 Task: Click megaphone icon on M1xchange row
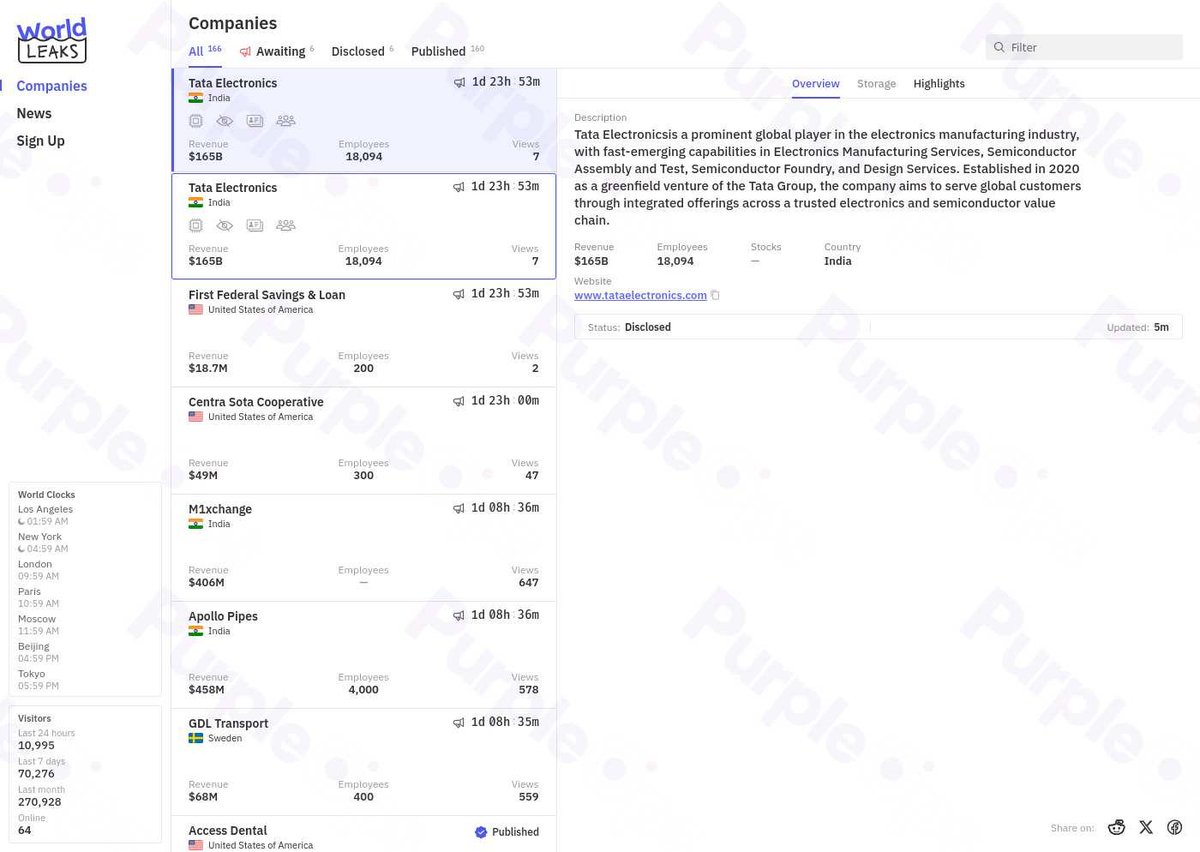click(x=459, y=508)
